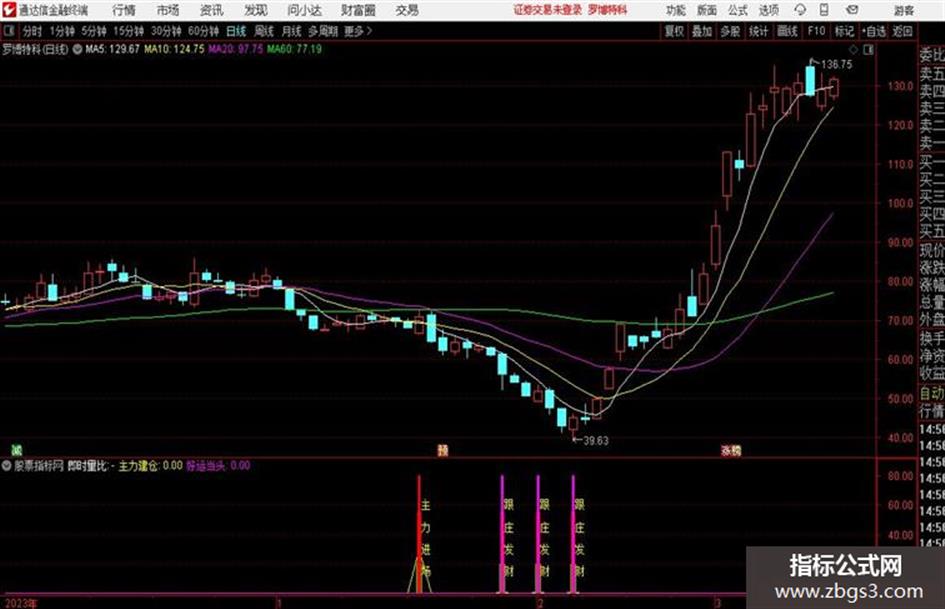Open the 选项 menu
This screenshot has height=609, width=945.
[768, 10]
